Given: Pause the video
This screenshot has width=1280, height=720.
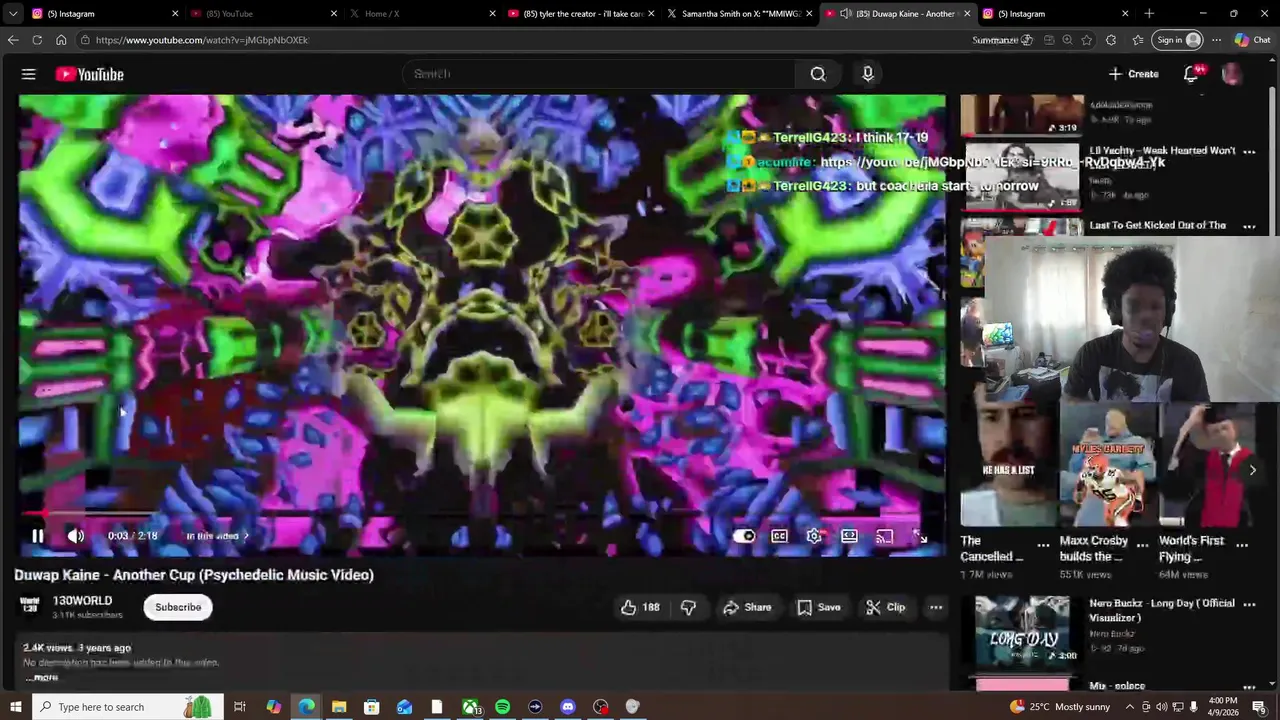Looking at the screenshot, I should (x=37, y=536).
